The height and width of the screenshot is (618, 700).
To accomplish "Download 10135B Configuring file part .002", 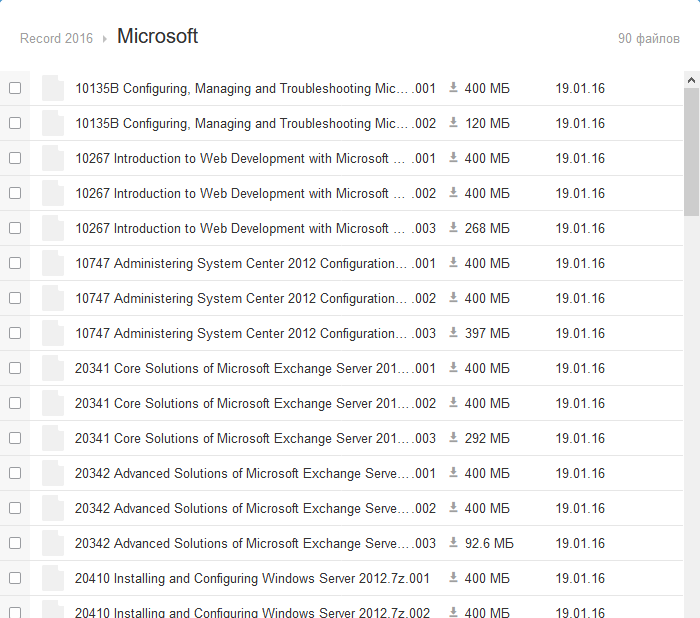I will pos(453,123).
